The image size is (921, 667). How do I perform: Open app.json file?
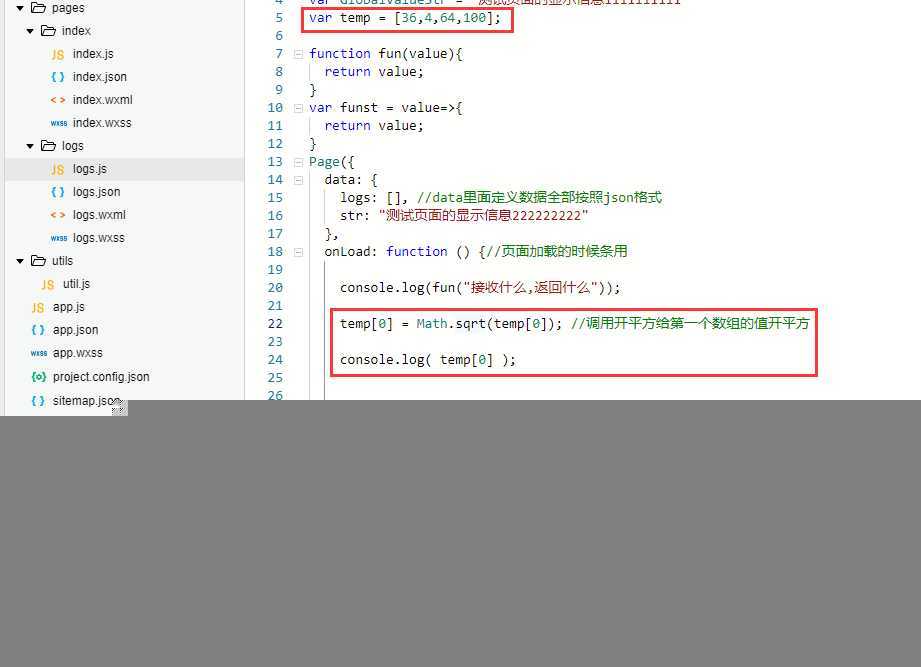(x=76, y=330)
